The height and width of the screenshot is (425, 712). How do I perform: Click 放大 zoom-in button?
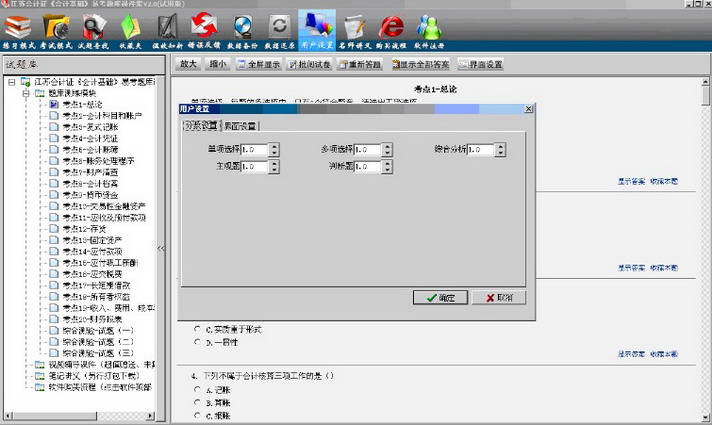click(188, 64)
